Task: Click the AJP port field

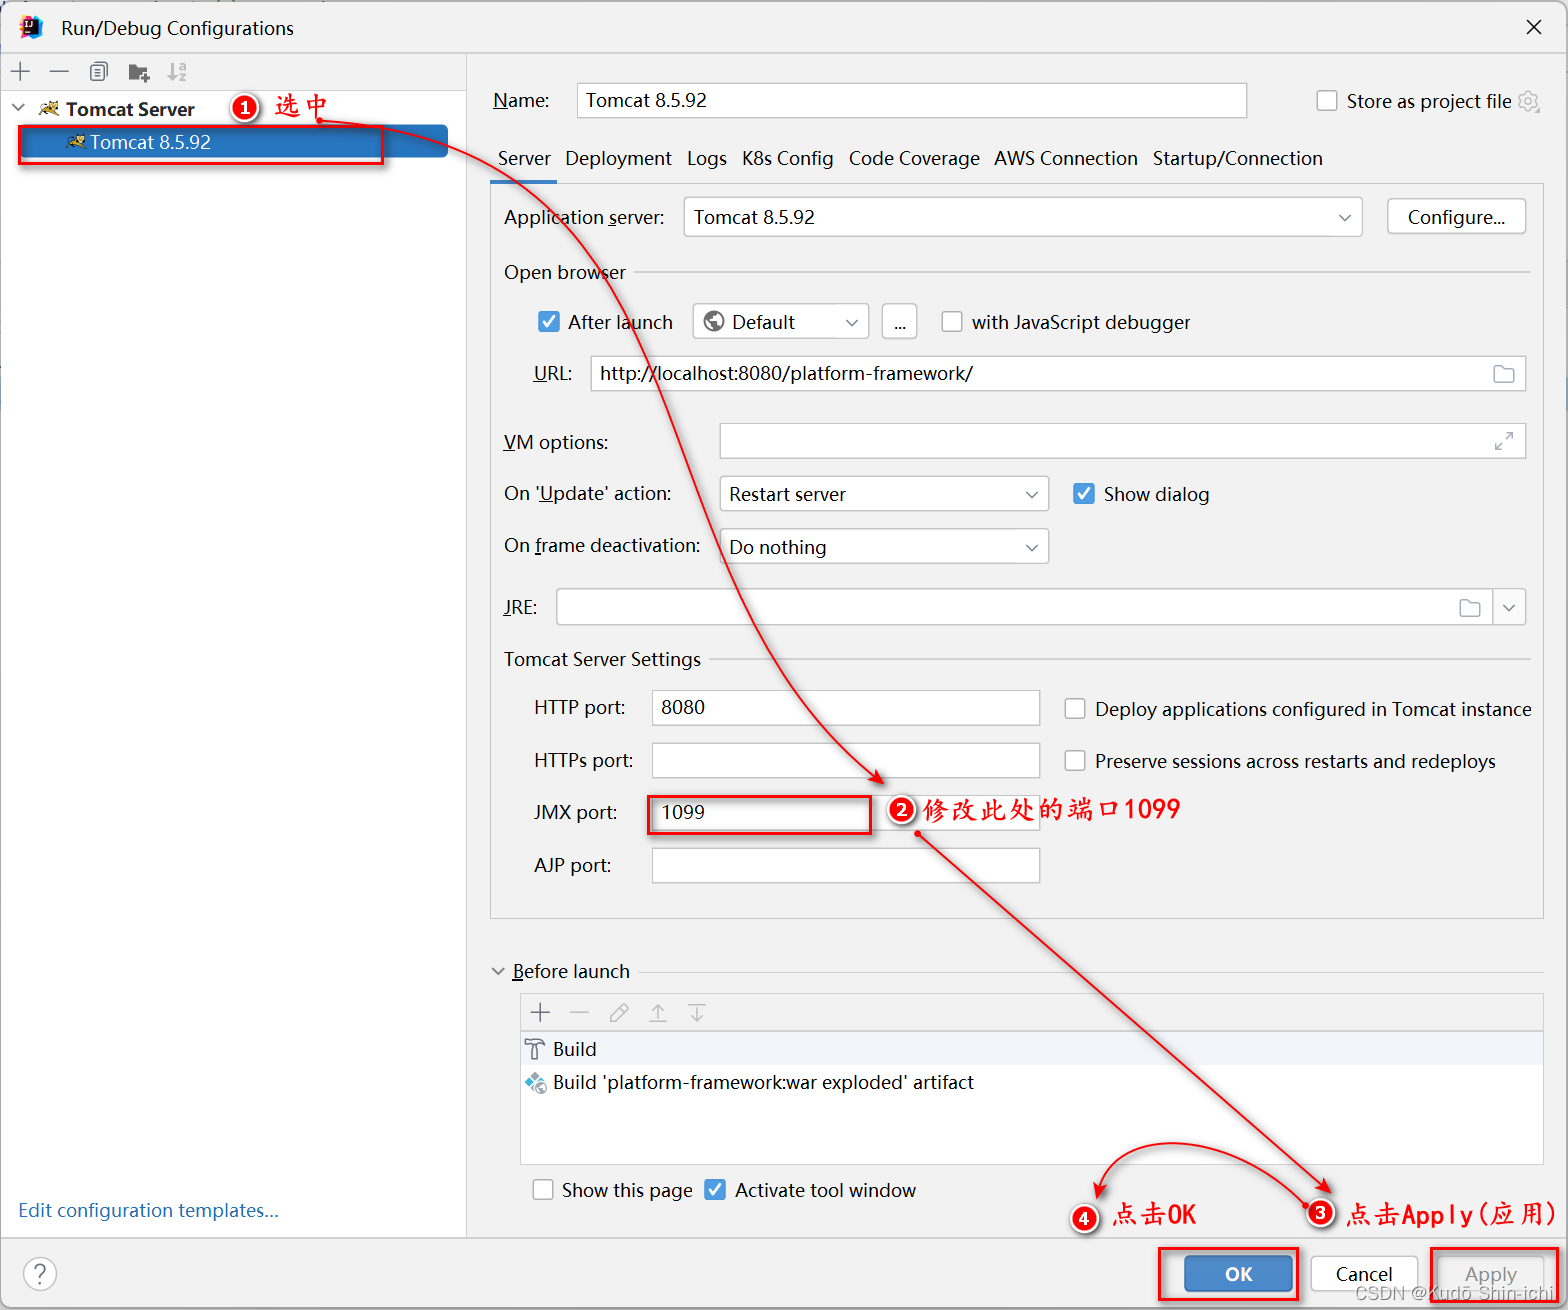Action: tap(846, 865)
